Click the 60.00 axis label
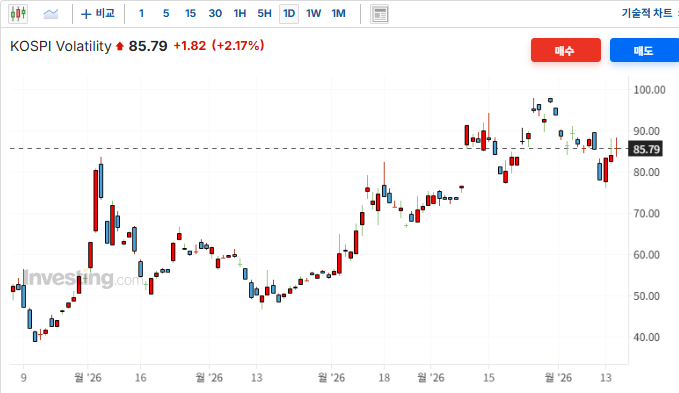 (646, 255)
